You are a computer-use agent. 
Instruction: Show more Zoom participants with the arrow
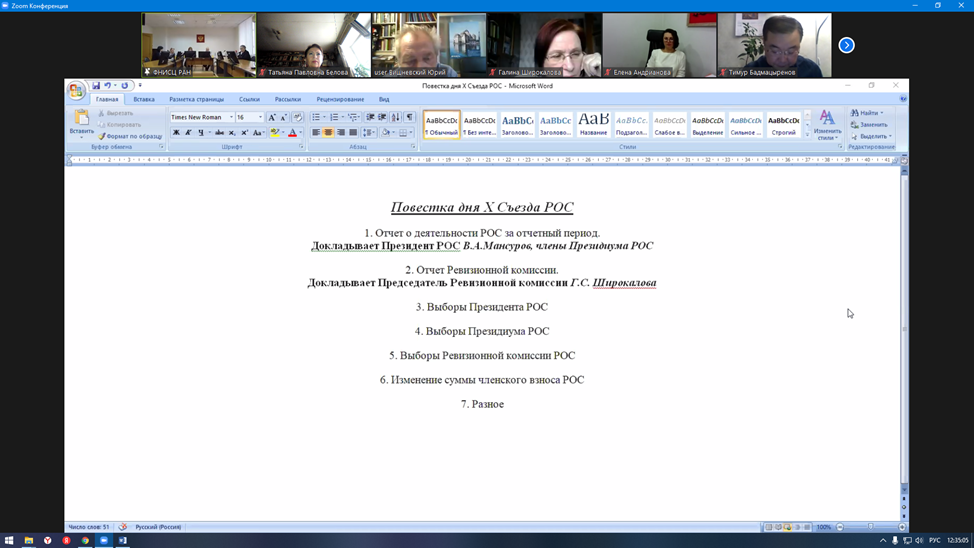846,45
